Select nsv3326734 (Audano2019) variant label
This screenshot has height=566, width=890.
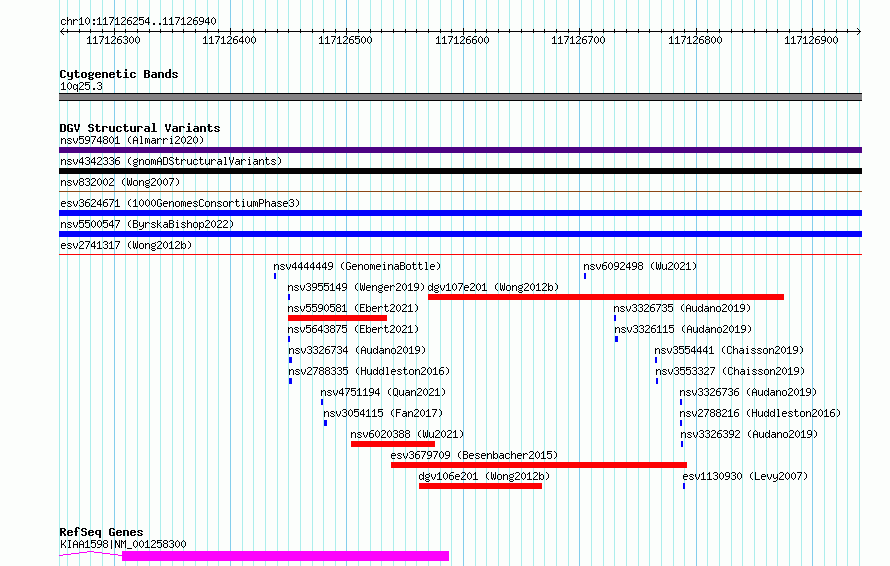(357, 350)
